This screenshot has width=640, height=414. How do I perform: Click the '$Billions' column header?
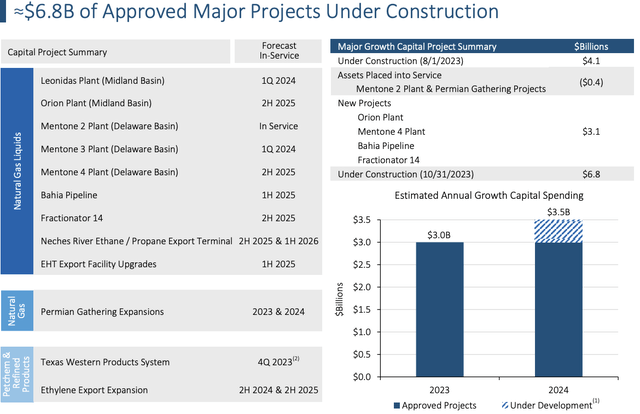(x=591, y=47)
